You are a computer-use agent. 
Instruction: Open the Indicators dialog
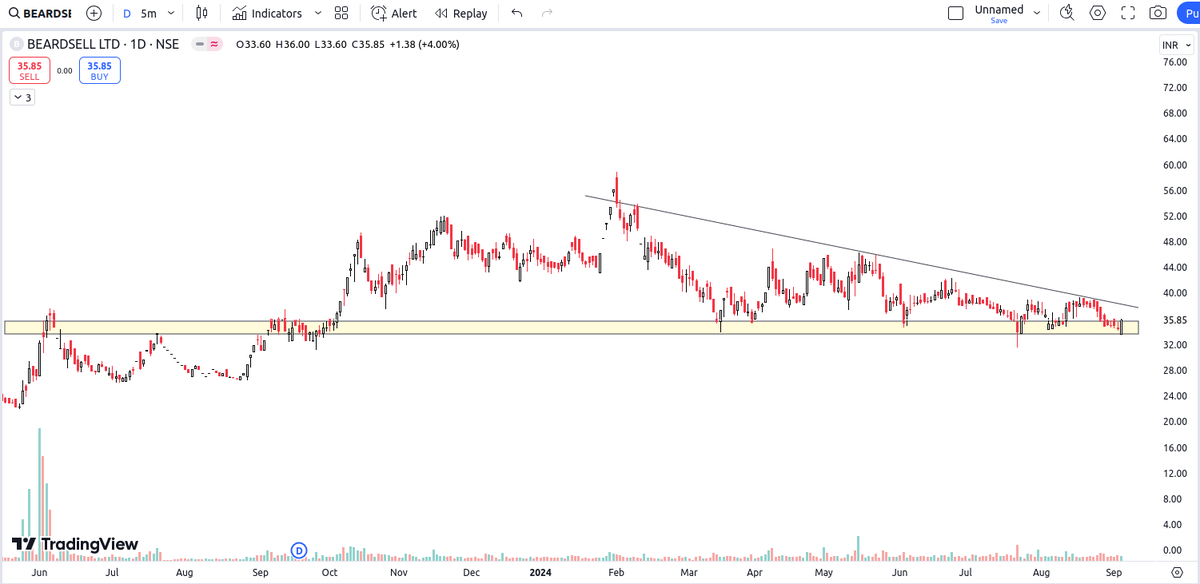(267, 13)
